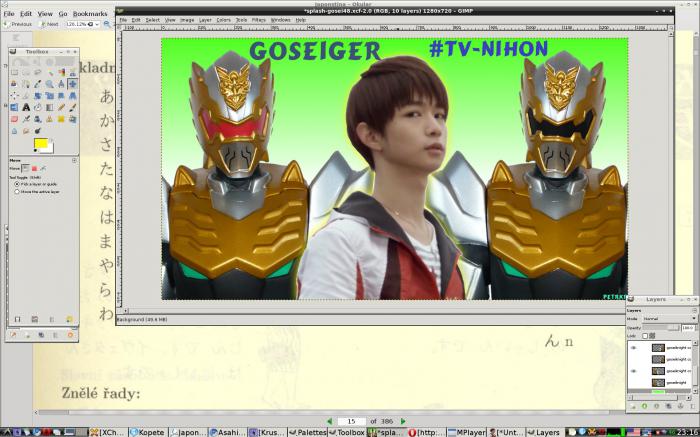
Task: Select the Fuzzy Select wand tool
Action: 50,72
